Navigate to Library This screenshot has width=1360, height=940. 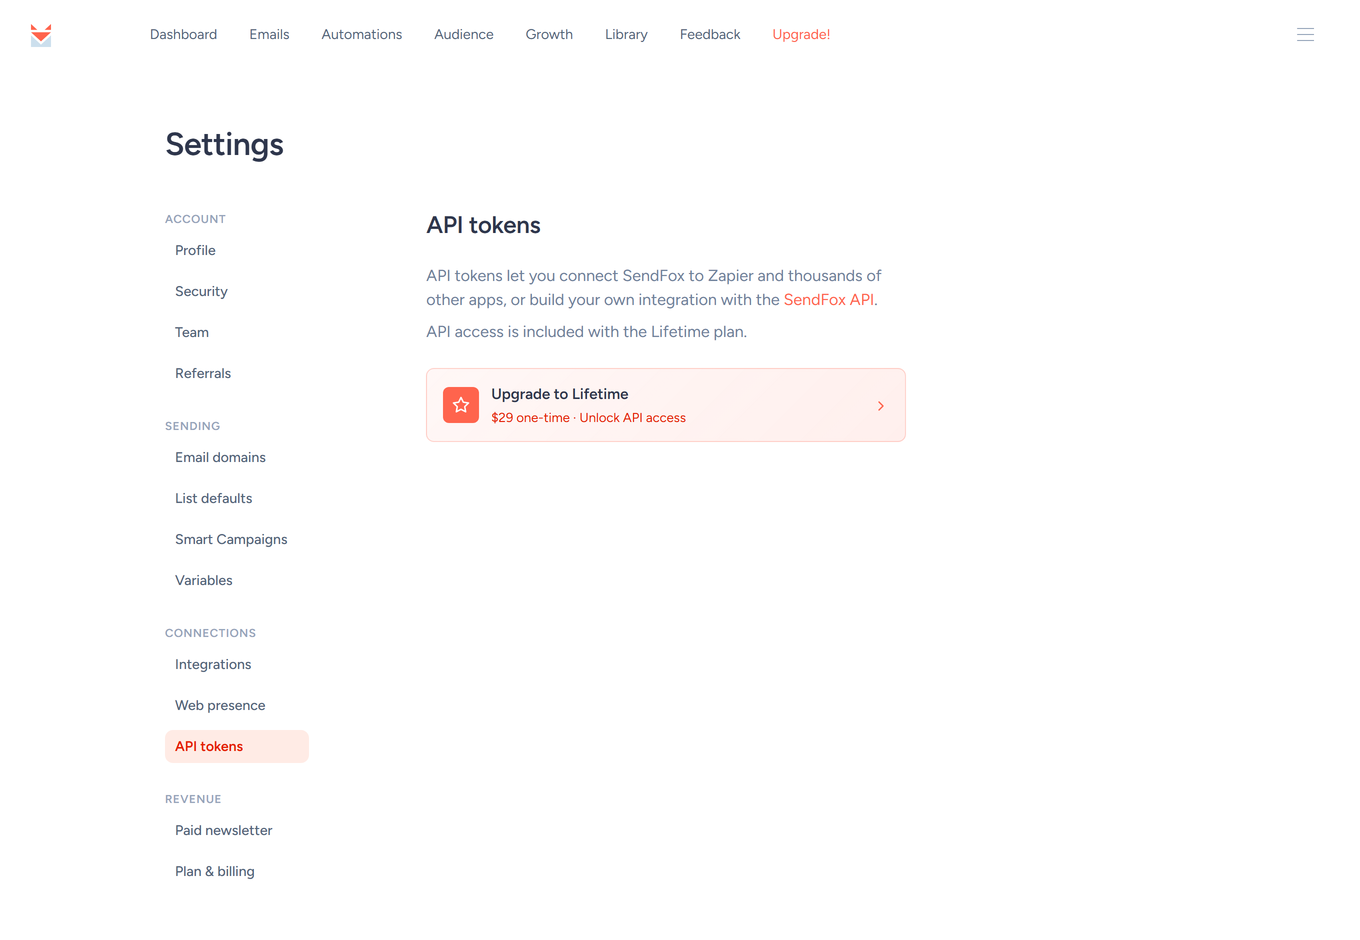pos(626,34)
